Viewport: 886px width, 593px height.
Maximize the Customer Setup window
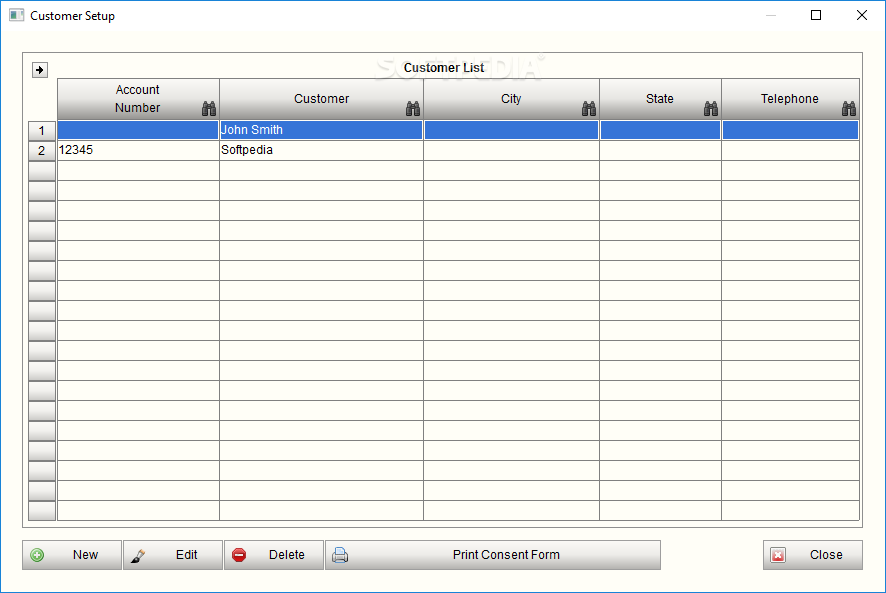pos(816,15)
